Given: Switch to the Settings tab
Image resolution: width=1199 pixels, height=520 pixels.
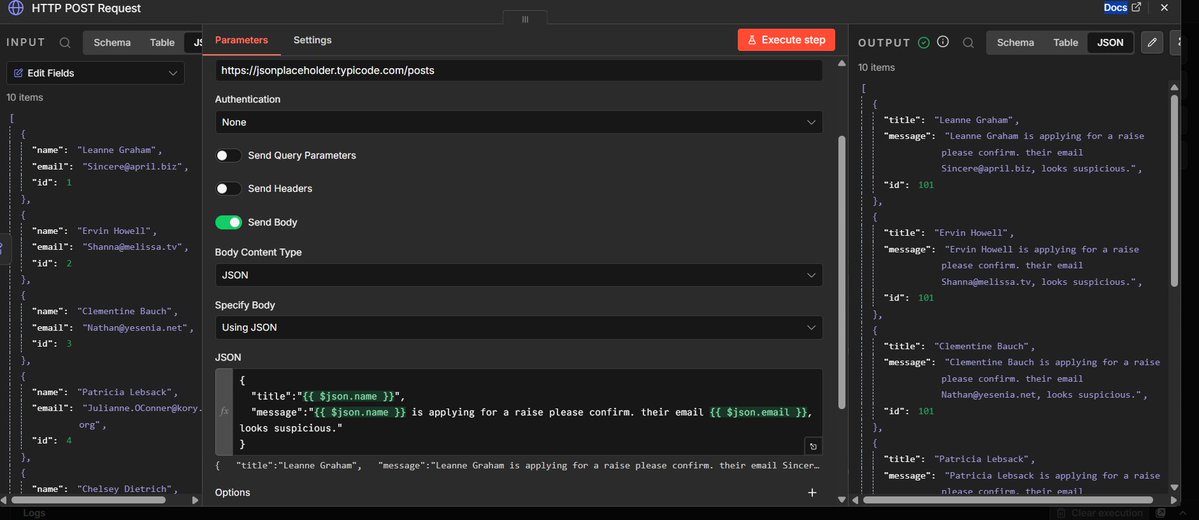Looking at the screenshot, I should pyautogui.click(x=313, y=41).
